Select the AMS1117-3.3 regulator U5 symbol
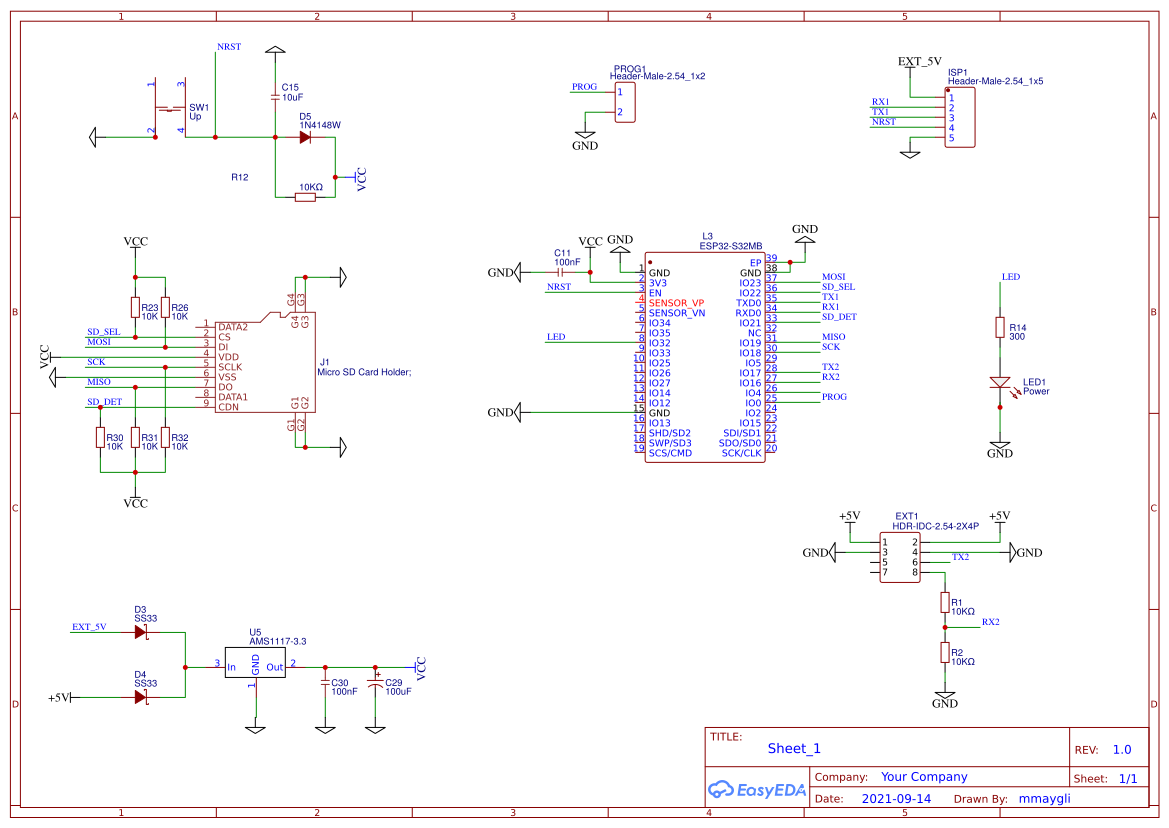 pos(254,665)
